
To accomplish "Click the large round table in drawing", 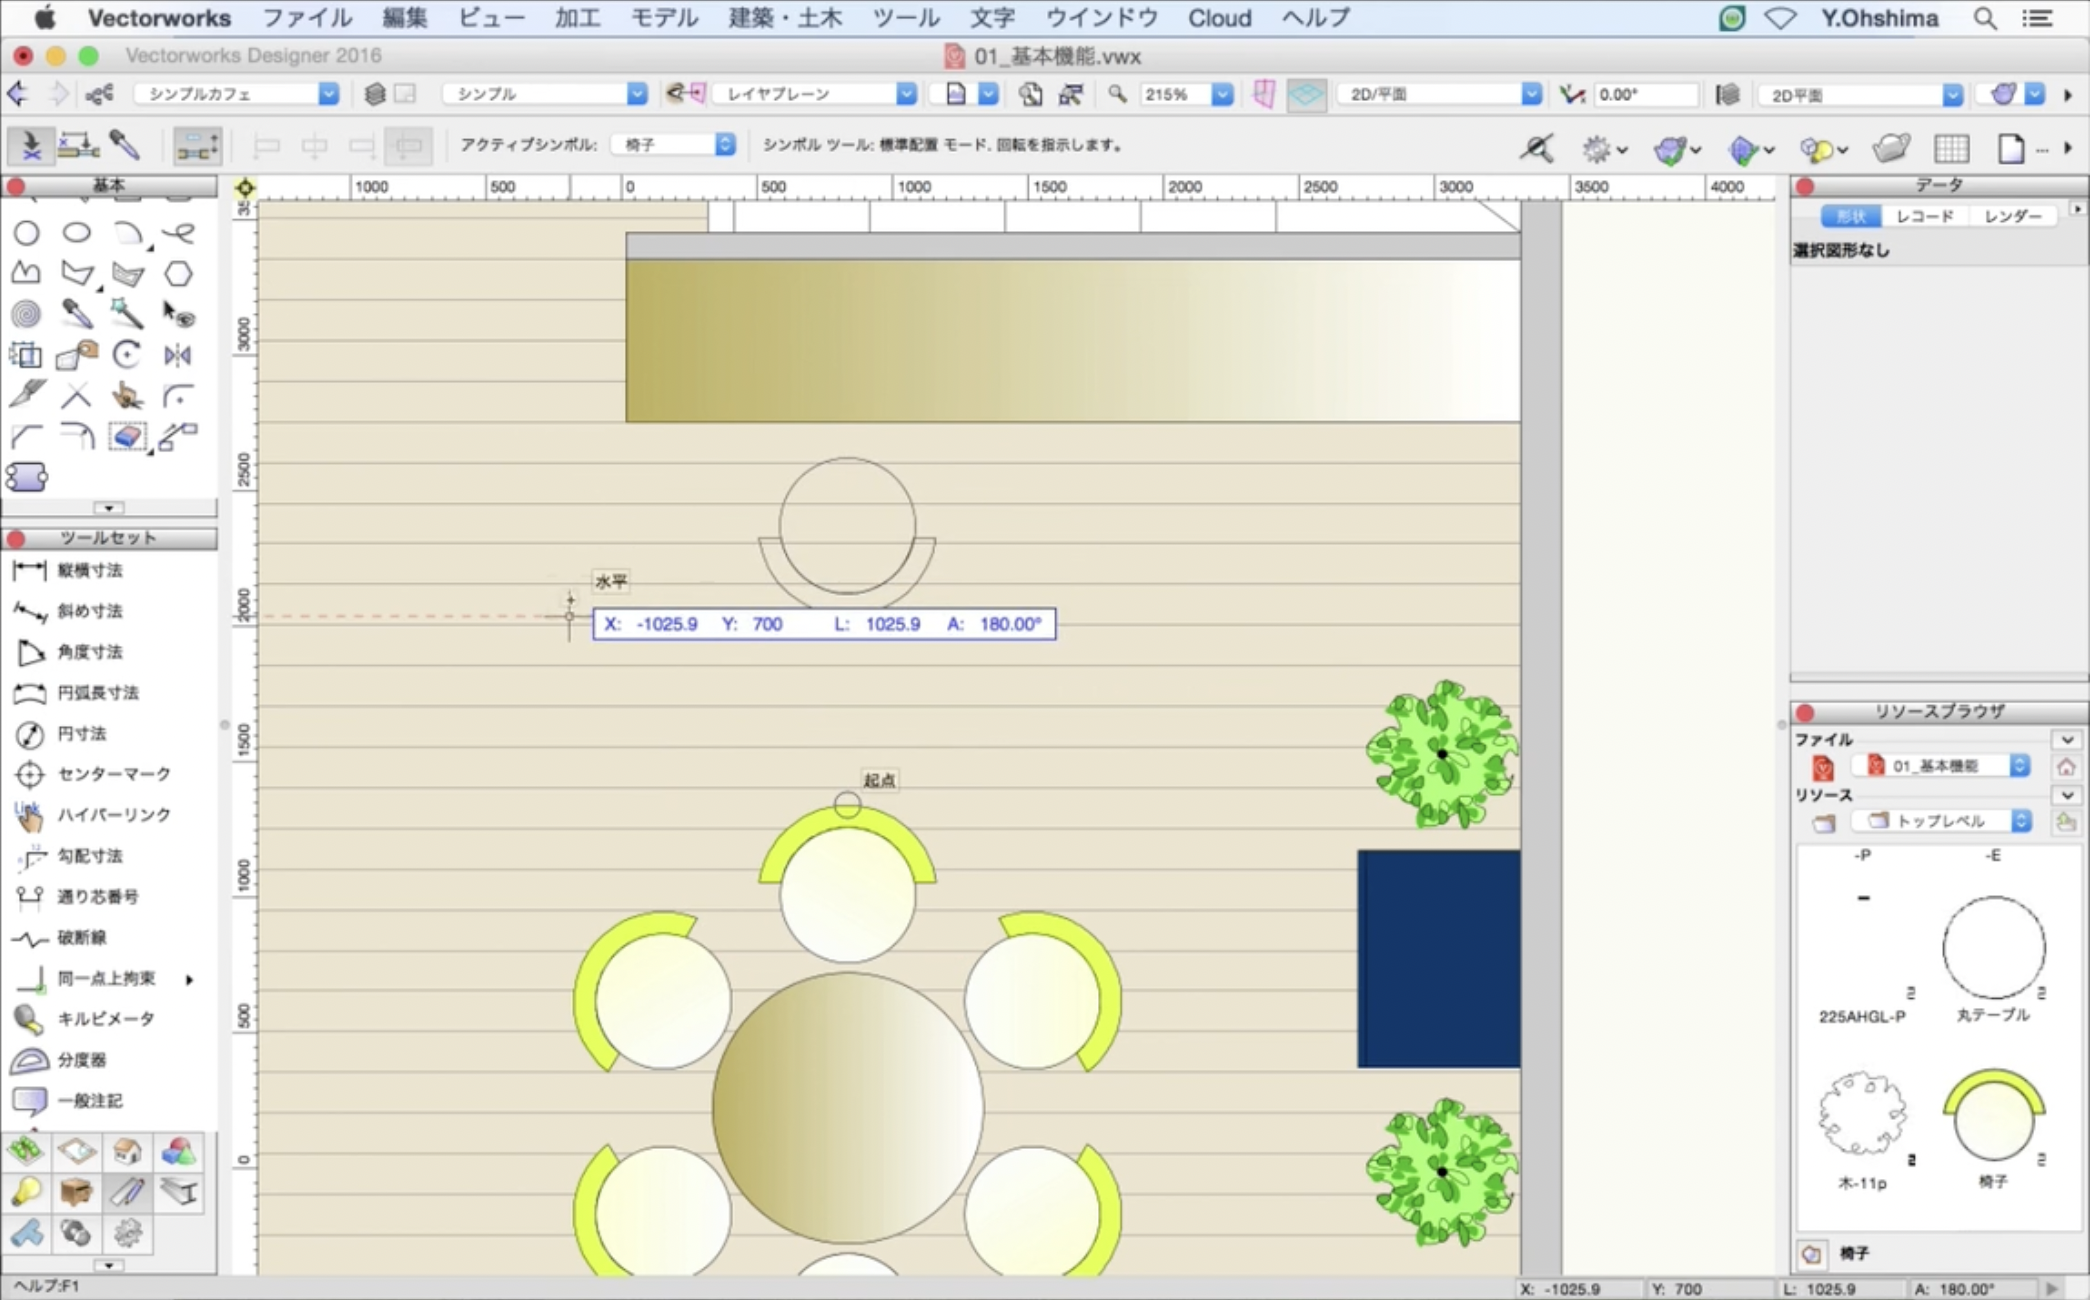I will pyautogui.click(x=847, y=1108).
